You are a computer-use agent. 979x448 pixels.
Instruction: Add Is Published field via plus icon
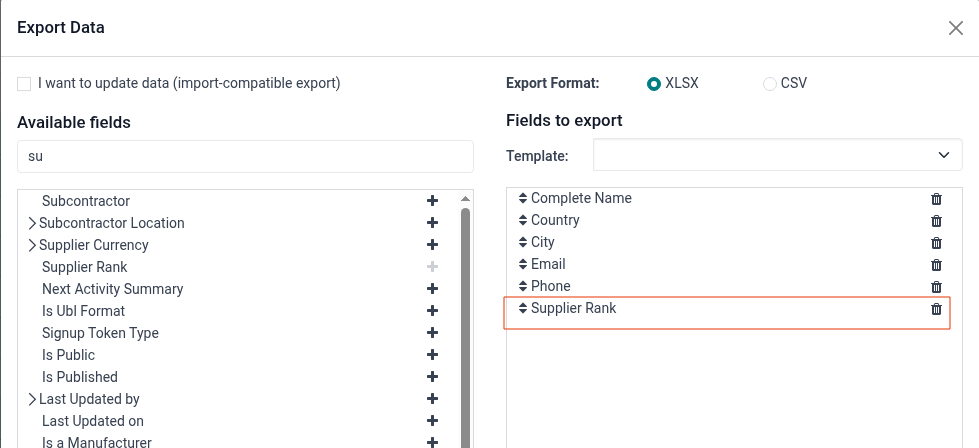point(432,377)
